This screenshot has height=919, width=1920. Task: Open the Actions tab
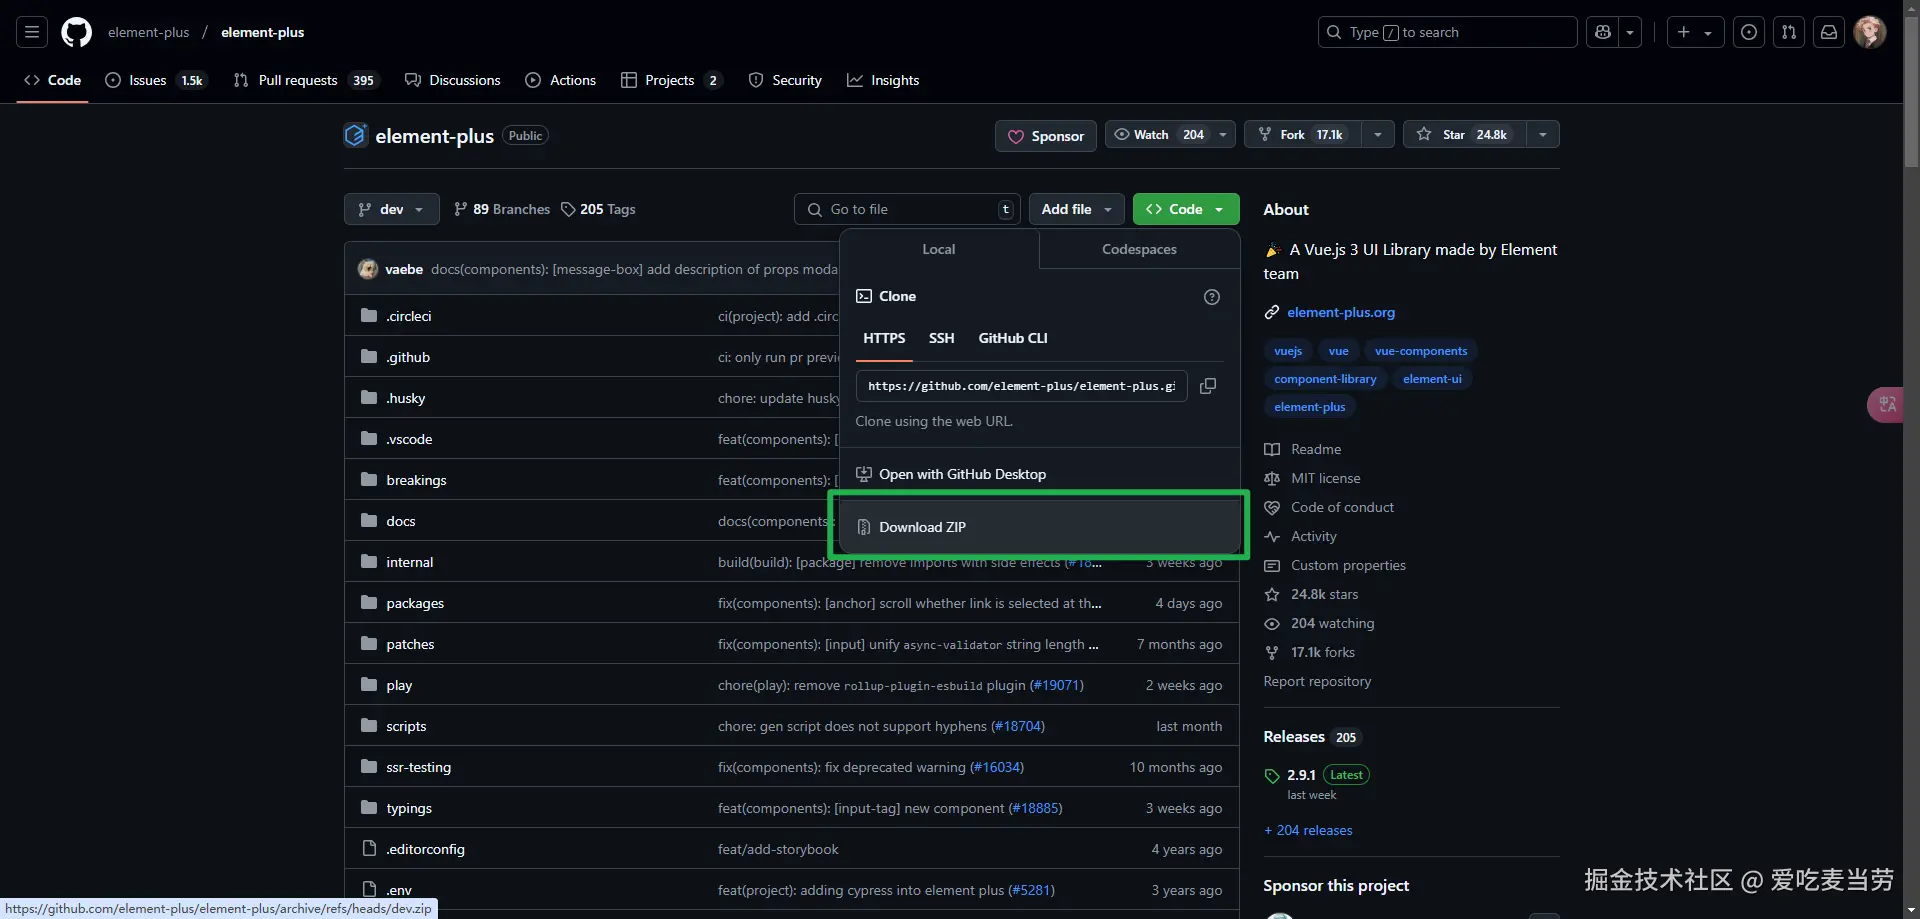click(x=561, y=80)
